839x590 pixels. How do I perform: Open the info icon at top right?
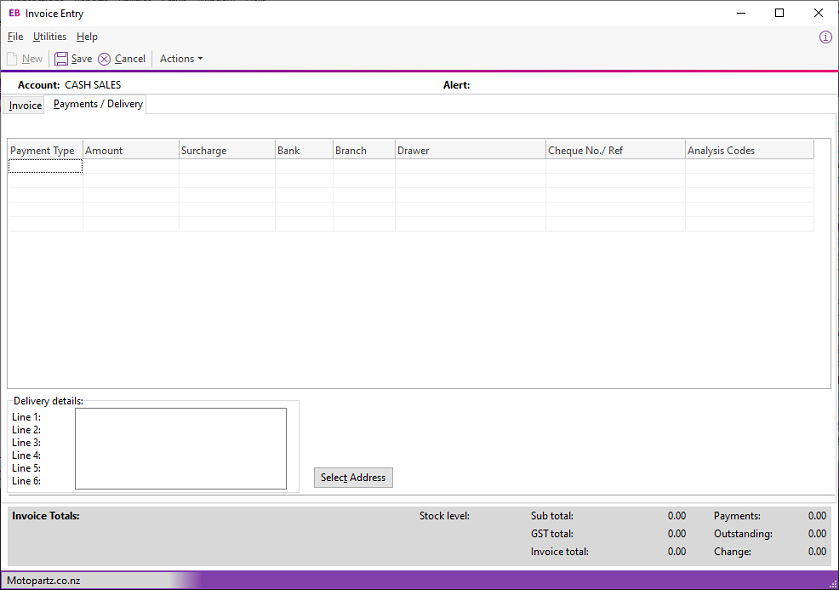[825, 37]
